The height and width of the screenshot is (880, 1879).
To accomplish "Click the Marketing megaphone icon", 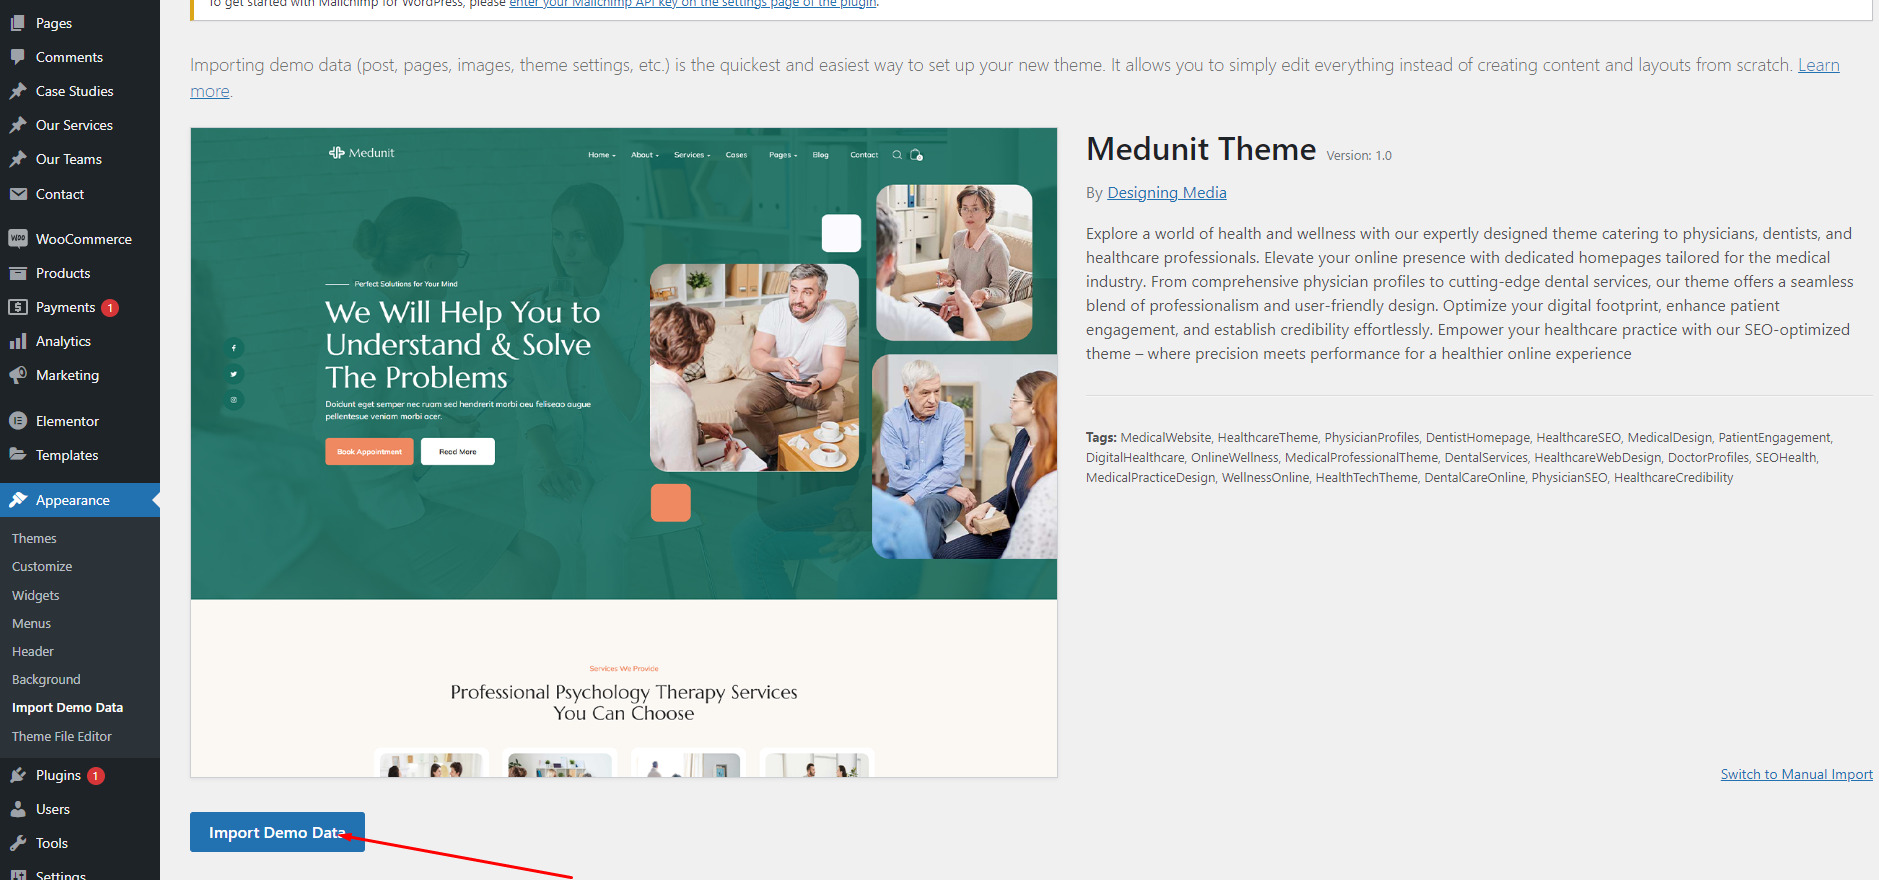I will point(18,375).
